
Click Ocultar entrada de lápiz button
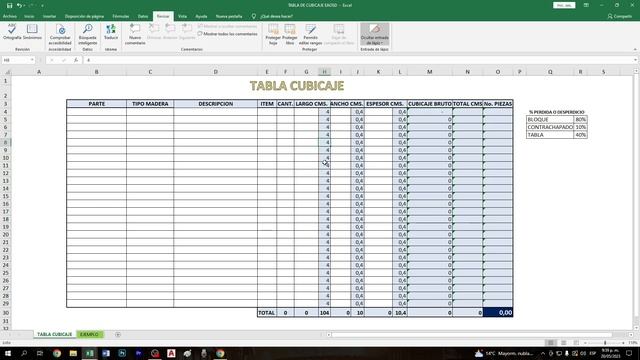coord(374,34)
